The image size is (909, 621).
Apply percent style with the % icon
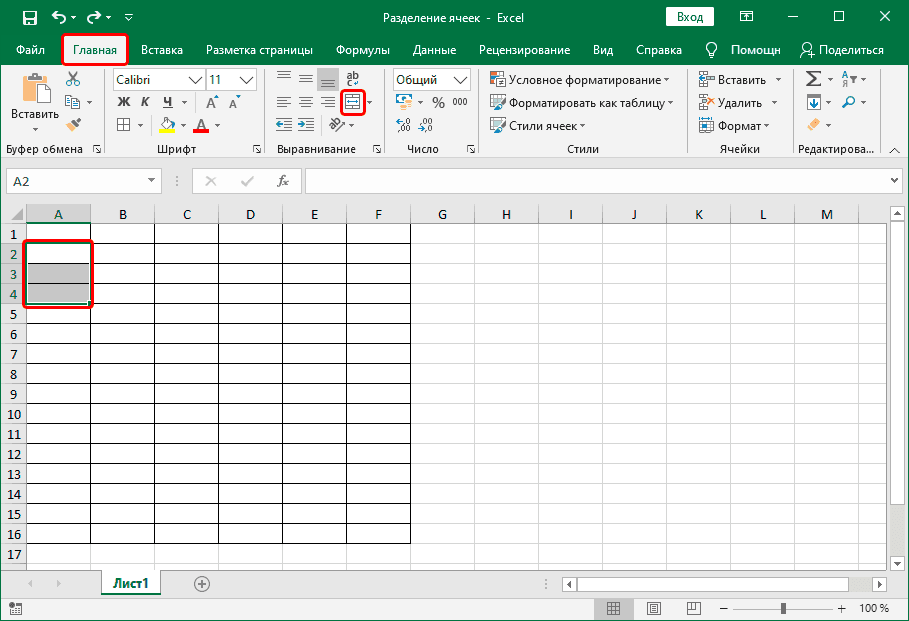click(438, 102)
